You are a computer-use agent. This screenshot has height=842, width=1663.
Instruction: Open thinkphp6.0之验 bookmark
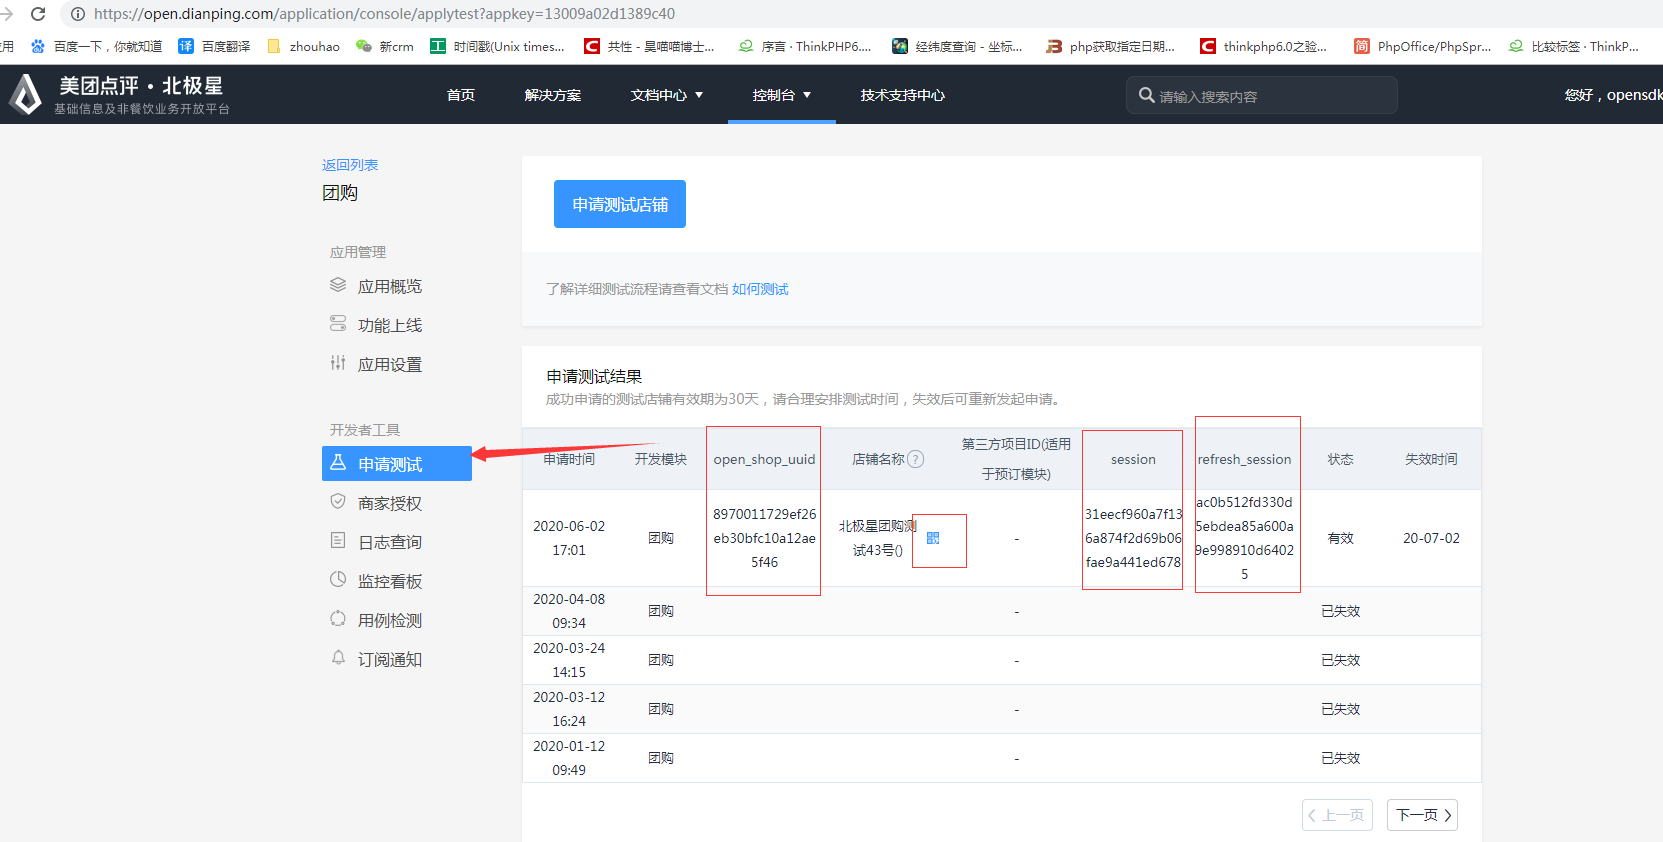click(1264, 46)
